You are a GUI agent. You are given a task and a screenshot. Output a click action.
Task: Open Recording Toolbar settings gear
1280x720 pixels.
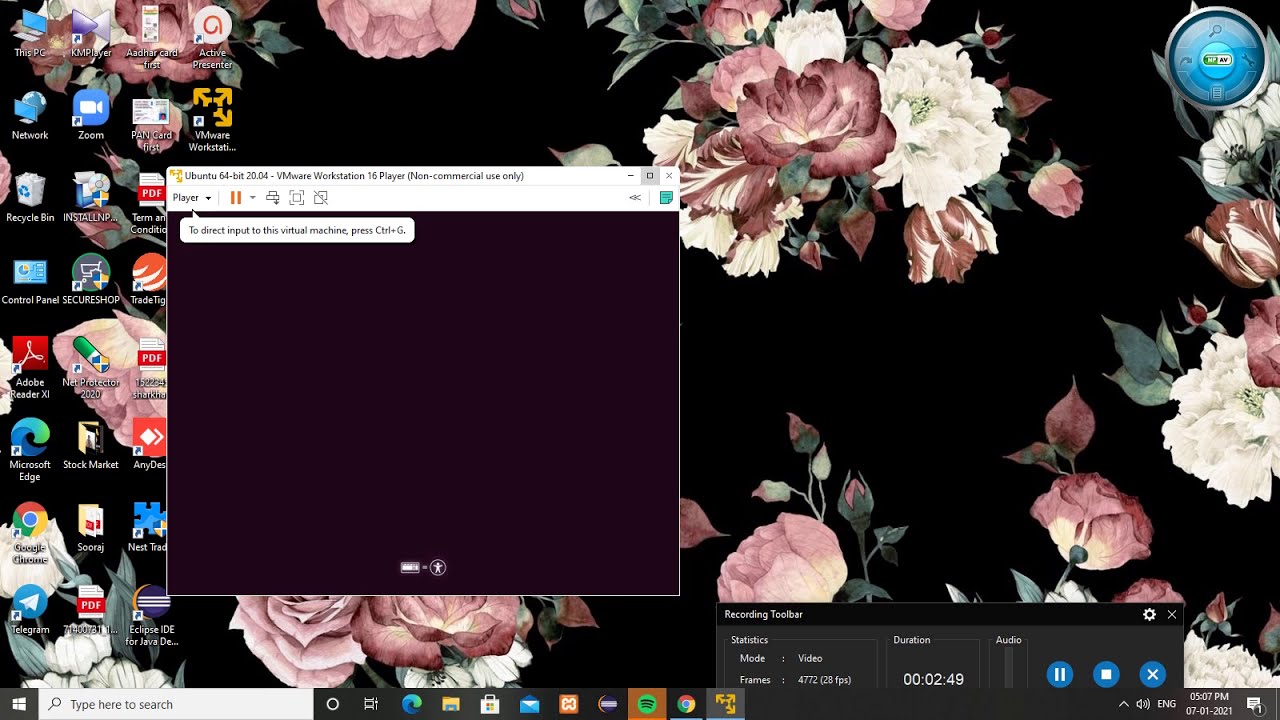tap(1149, 615)
